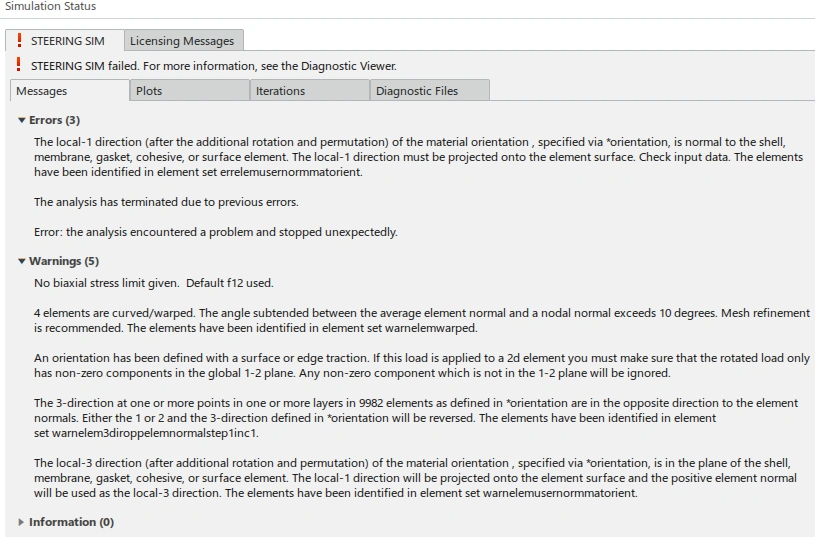815x537 pixels.
Task: Select the "No biaxial stress limit" warning
Action: (x=154, y=283)
